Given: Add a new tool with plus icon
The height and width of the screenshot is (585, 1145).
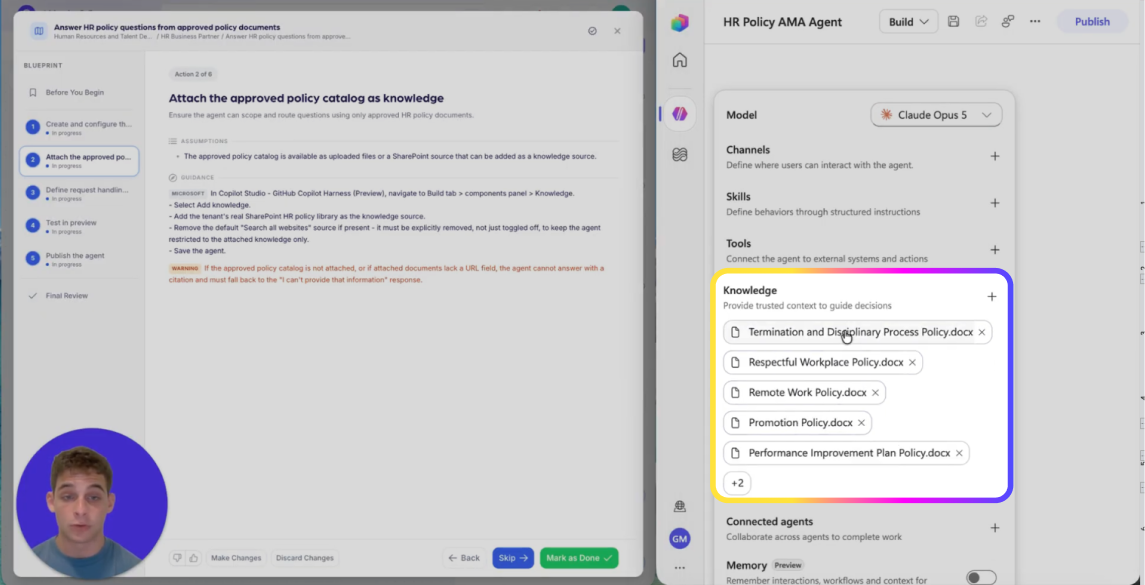Looking at the screenshot, I should pyautogui.click(x=995, y=250).
